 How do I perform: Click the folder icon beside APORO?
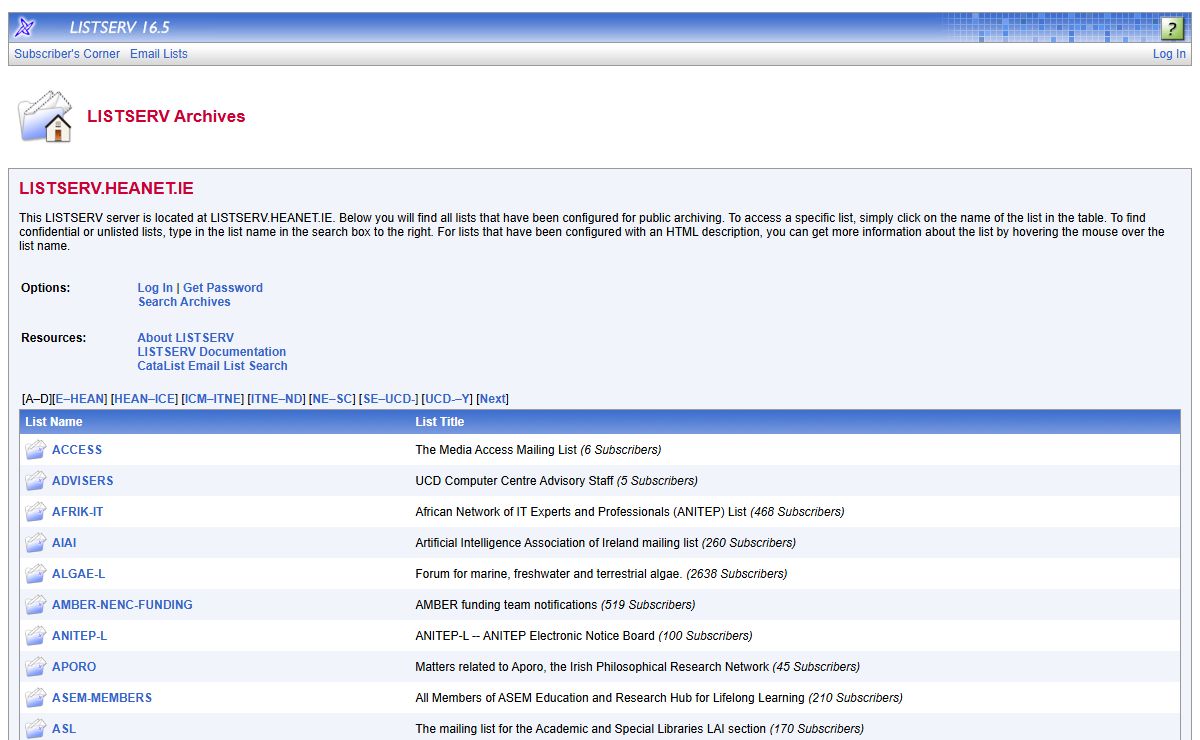[x=36, y=667]
